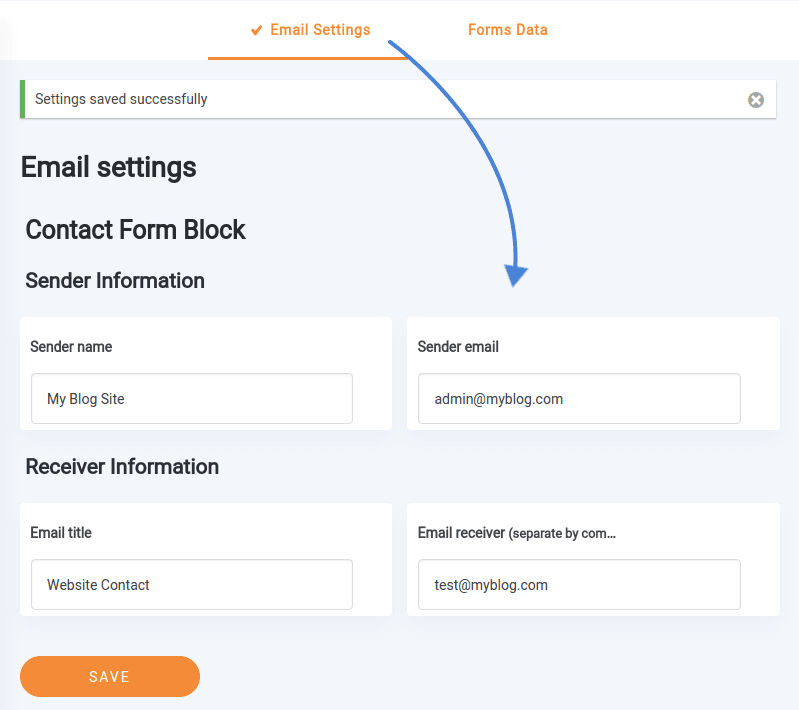
Task: Click the Contact Form Block heading
Action: (136, 230)
